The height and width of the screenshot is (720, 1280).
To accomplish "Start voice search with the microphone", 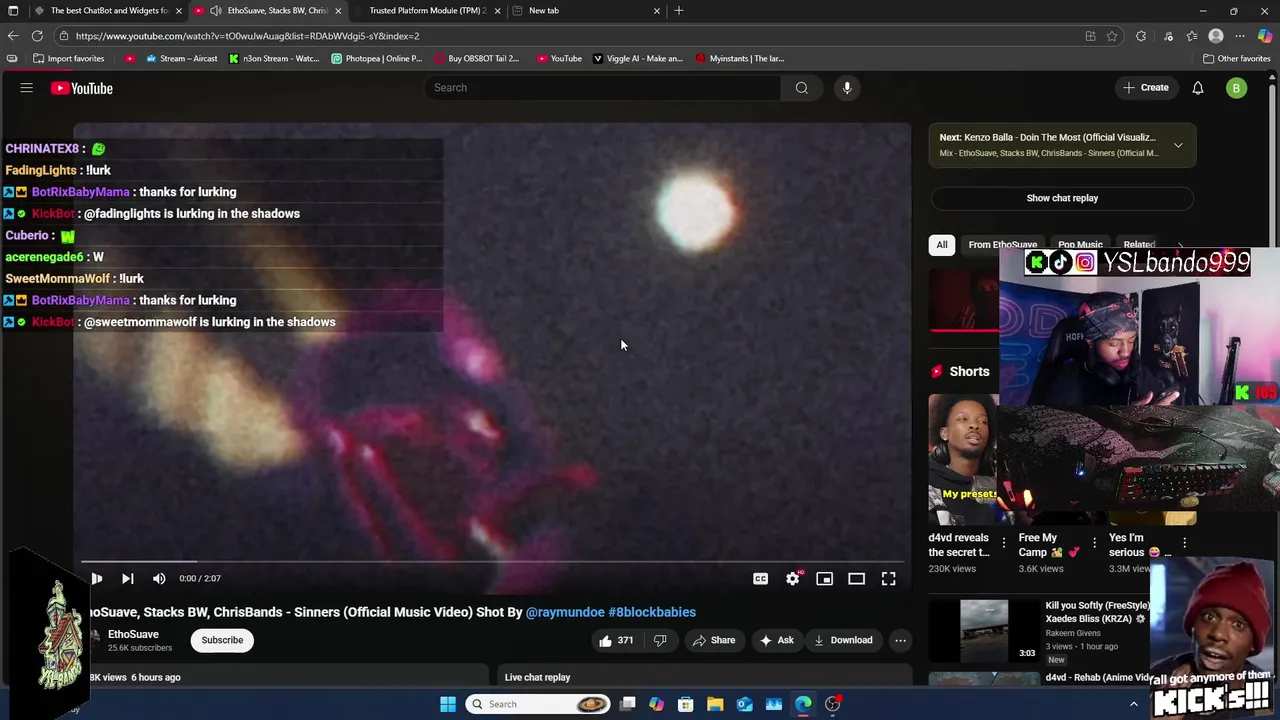I will (x=847, y=88).
